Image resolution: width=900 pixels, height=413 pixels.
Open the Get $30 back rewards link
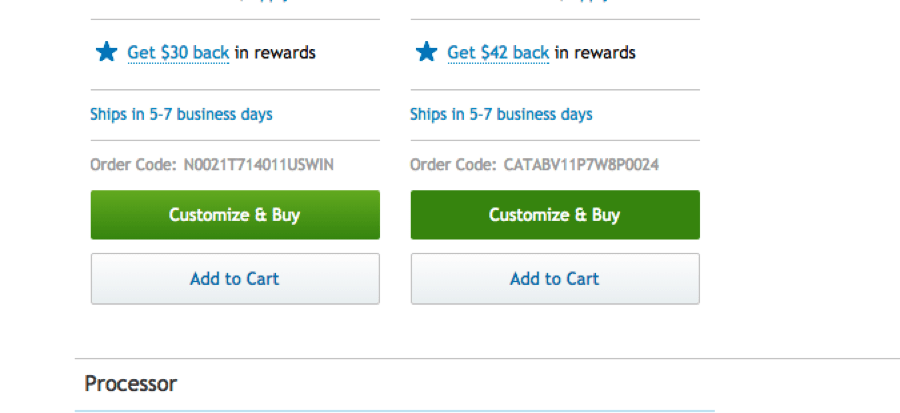(178, 53)
